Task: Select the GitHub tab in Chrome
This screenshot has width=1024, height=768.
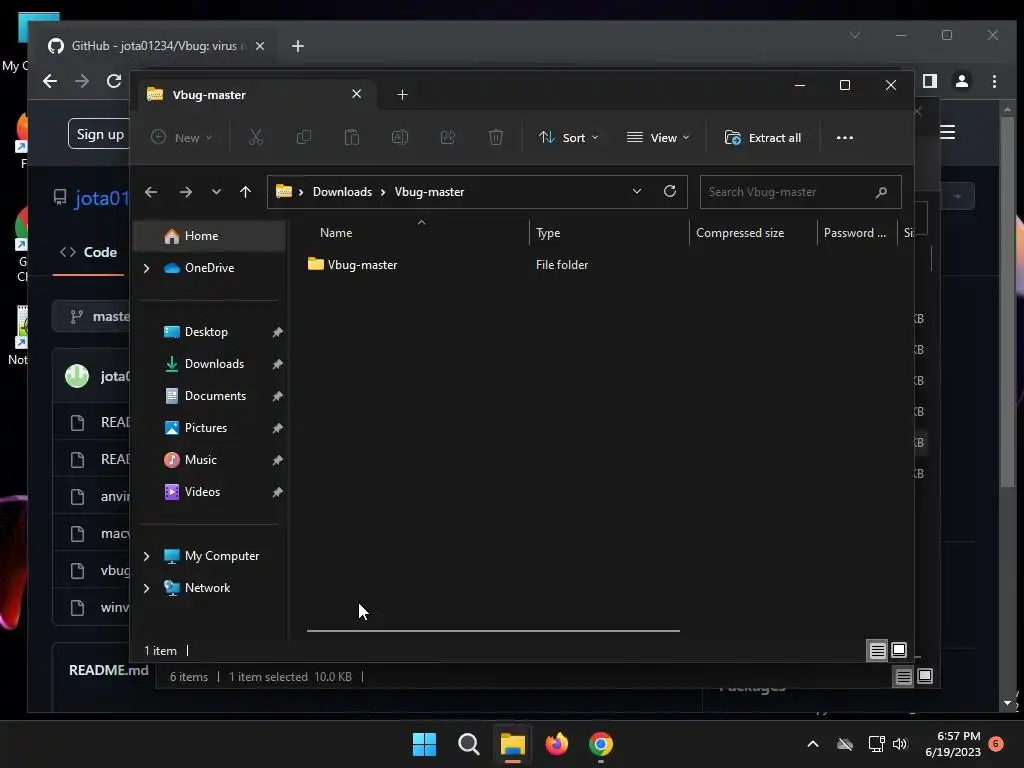Action: (x=157, y=46)
